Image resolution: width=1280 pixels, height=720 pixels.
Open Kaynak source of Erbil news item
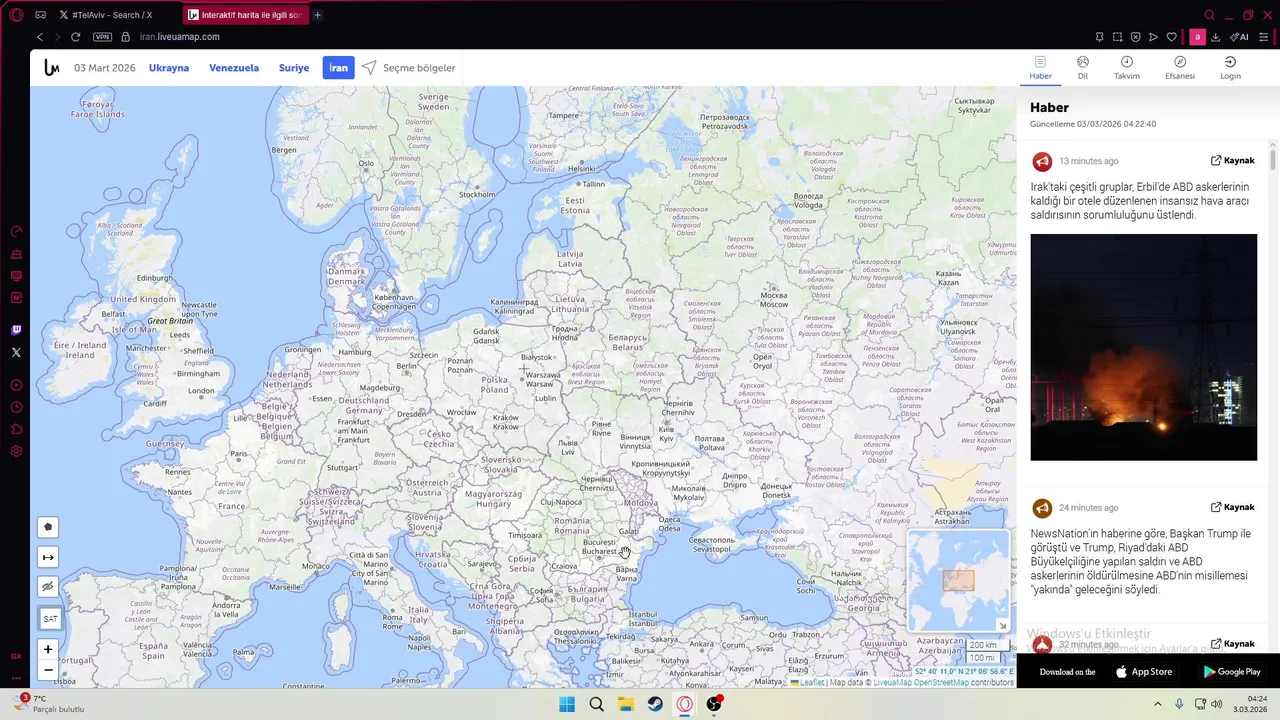(1232, 160)
